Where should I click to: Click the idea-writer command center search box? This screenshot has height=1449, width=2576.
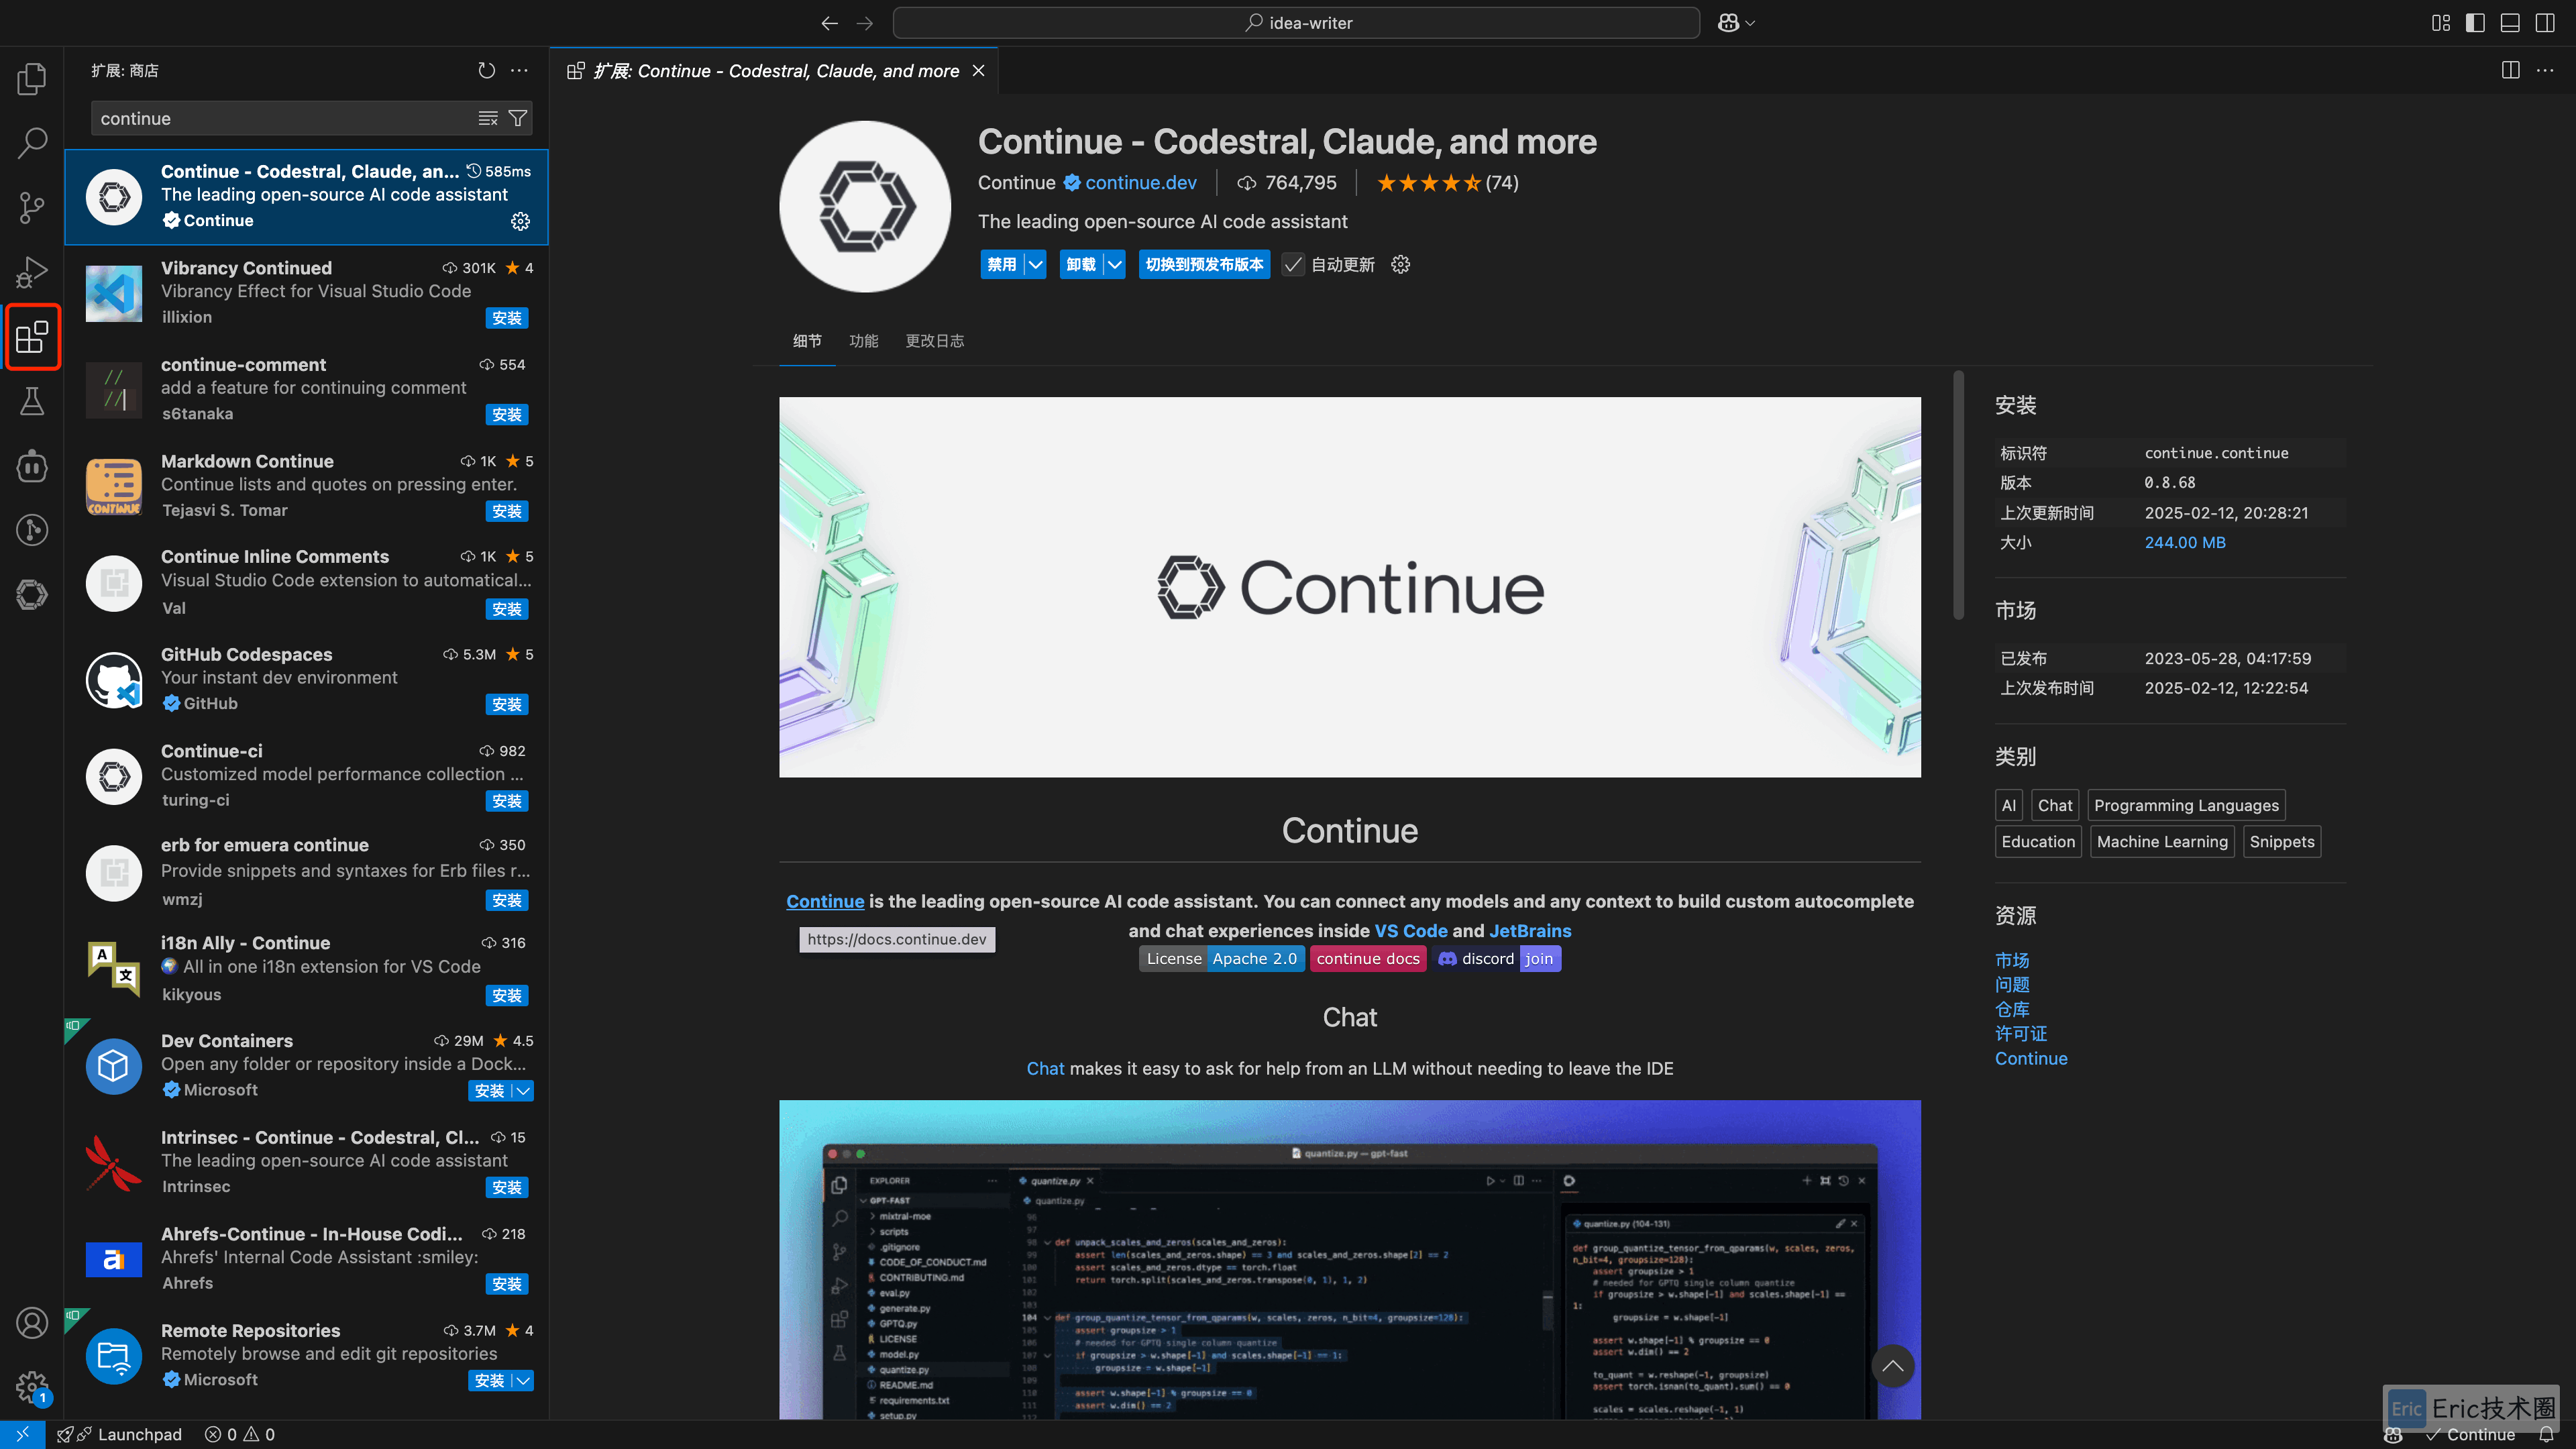pyautogui.click(x=1296, y=23)
